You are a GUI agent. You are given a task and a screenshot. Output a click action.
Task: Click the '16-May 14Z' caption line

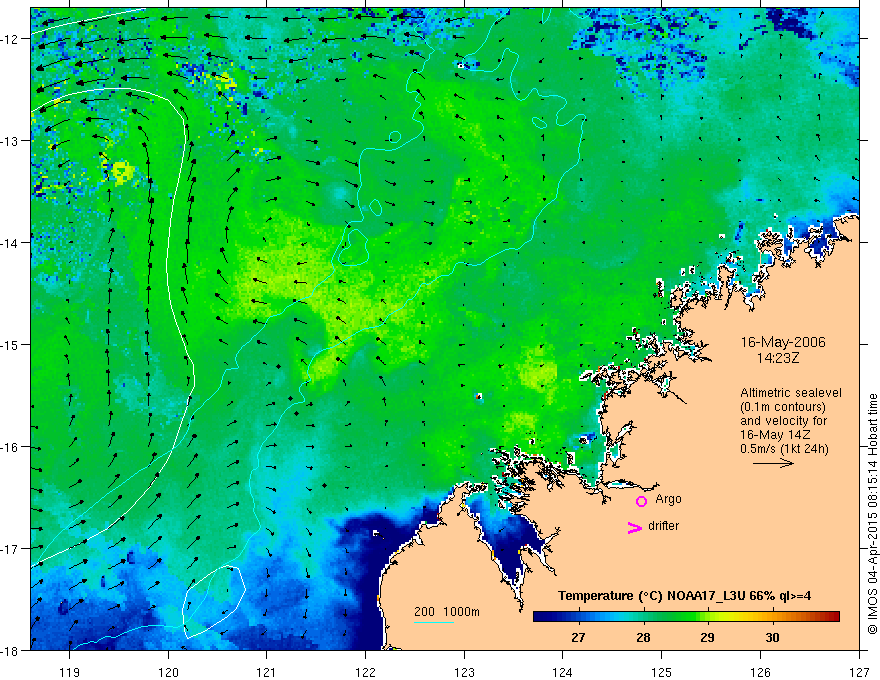click(x=775, y=435)
